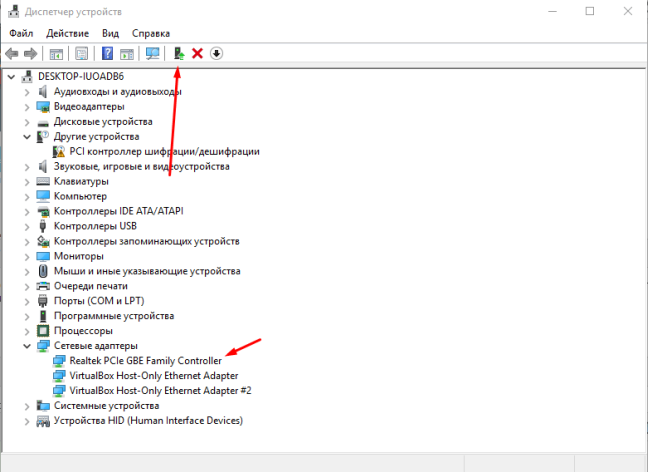Select the Контроллеры USB label

95,226
